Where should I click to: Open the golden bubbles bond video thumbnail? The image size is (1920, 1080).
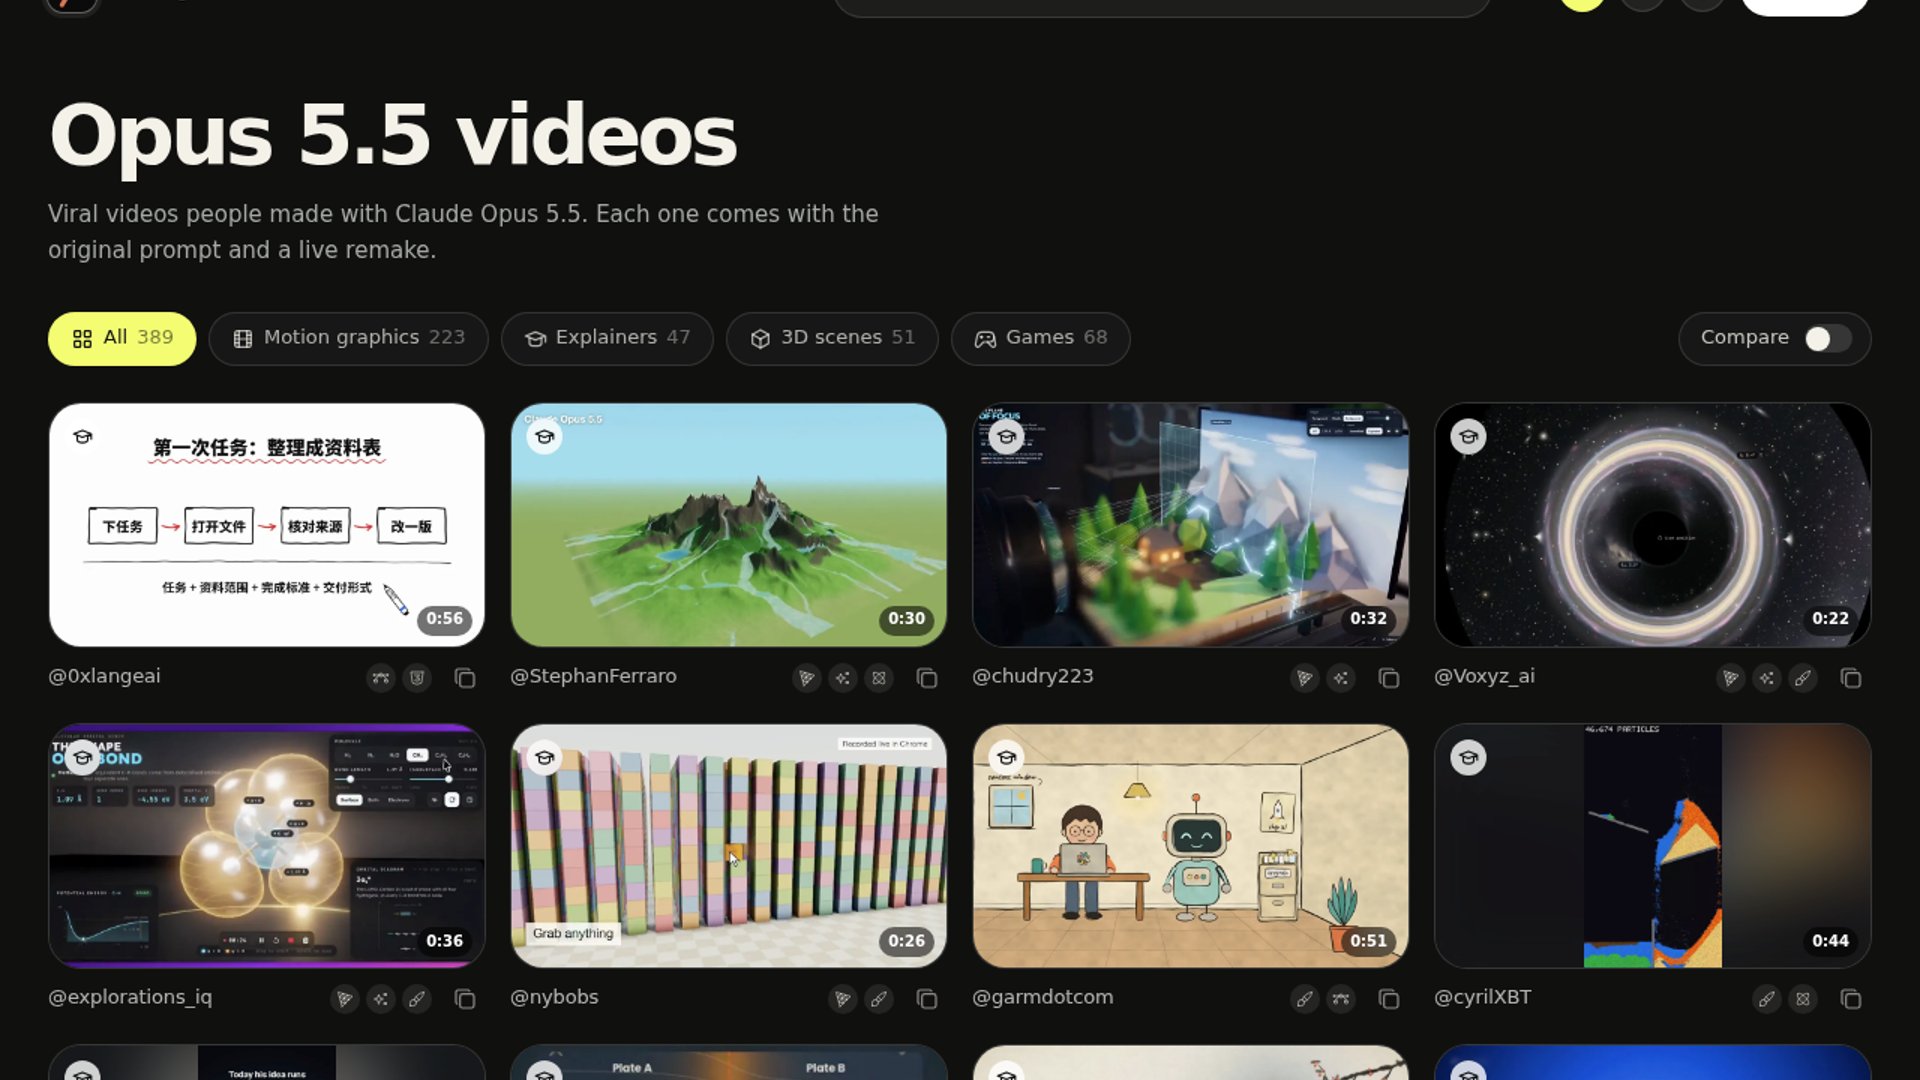267,846
